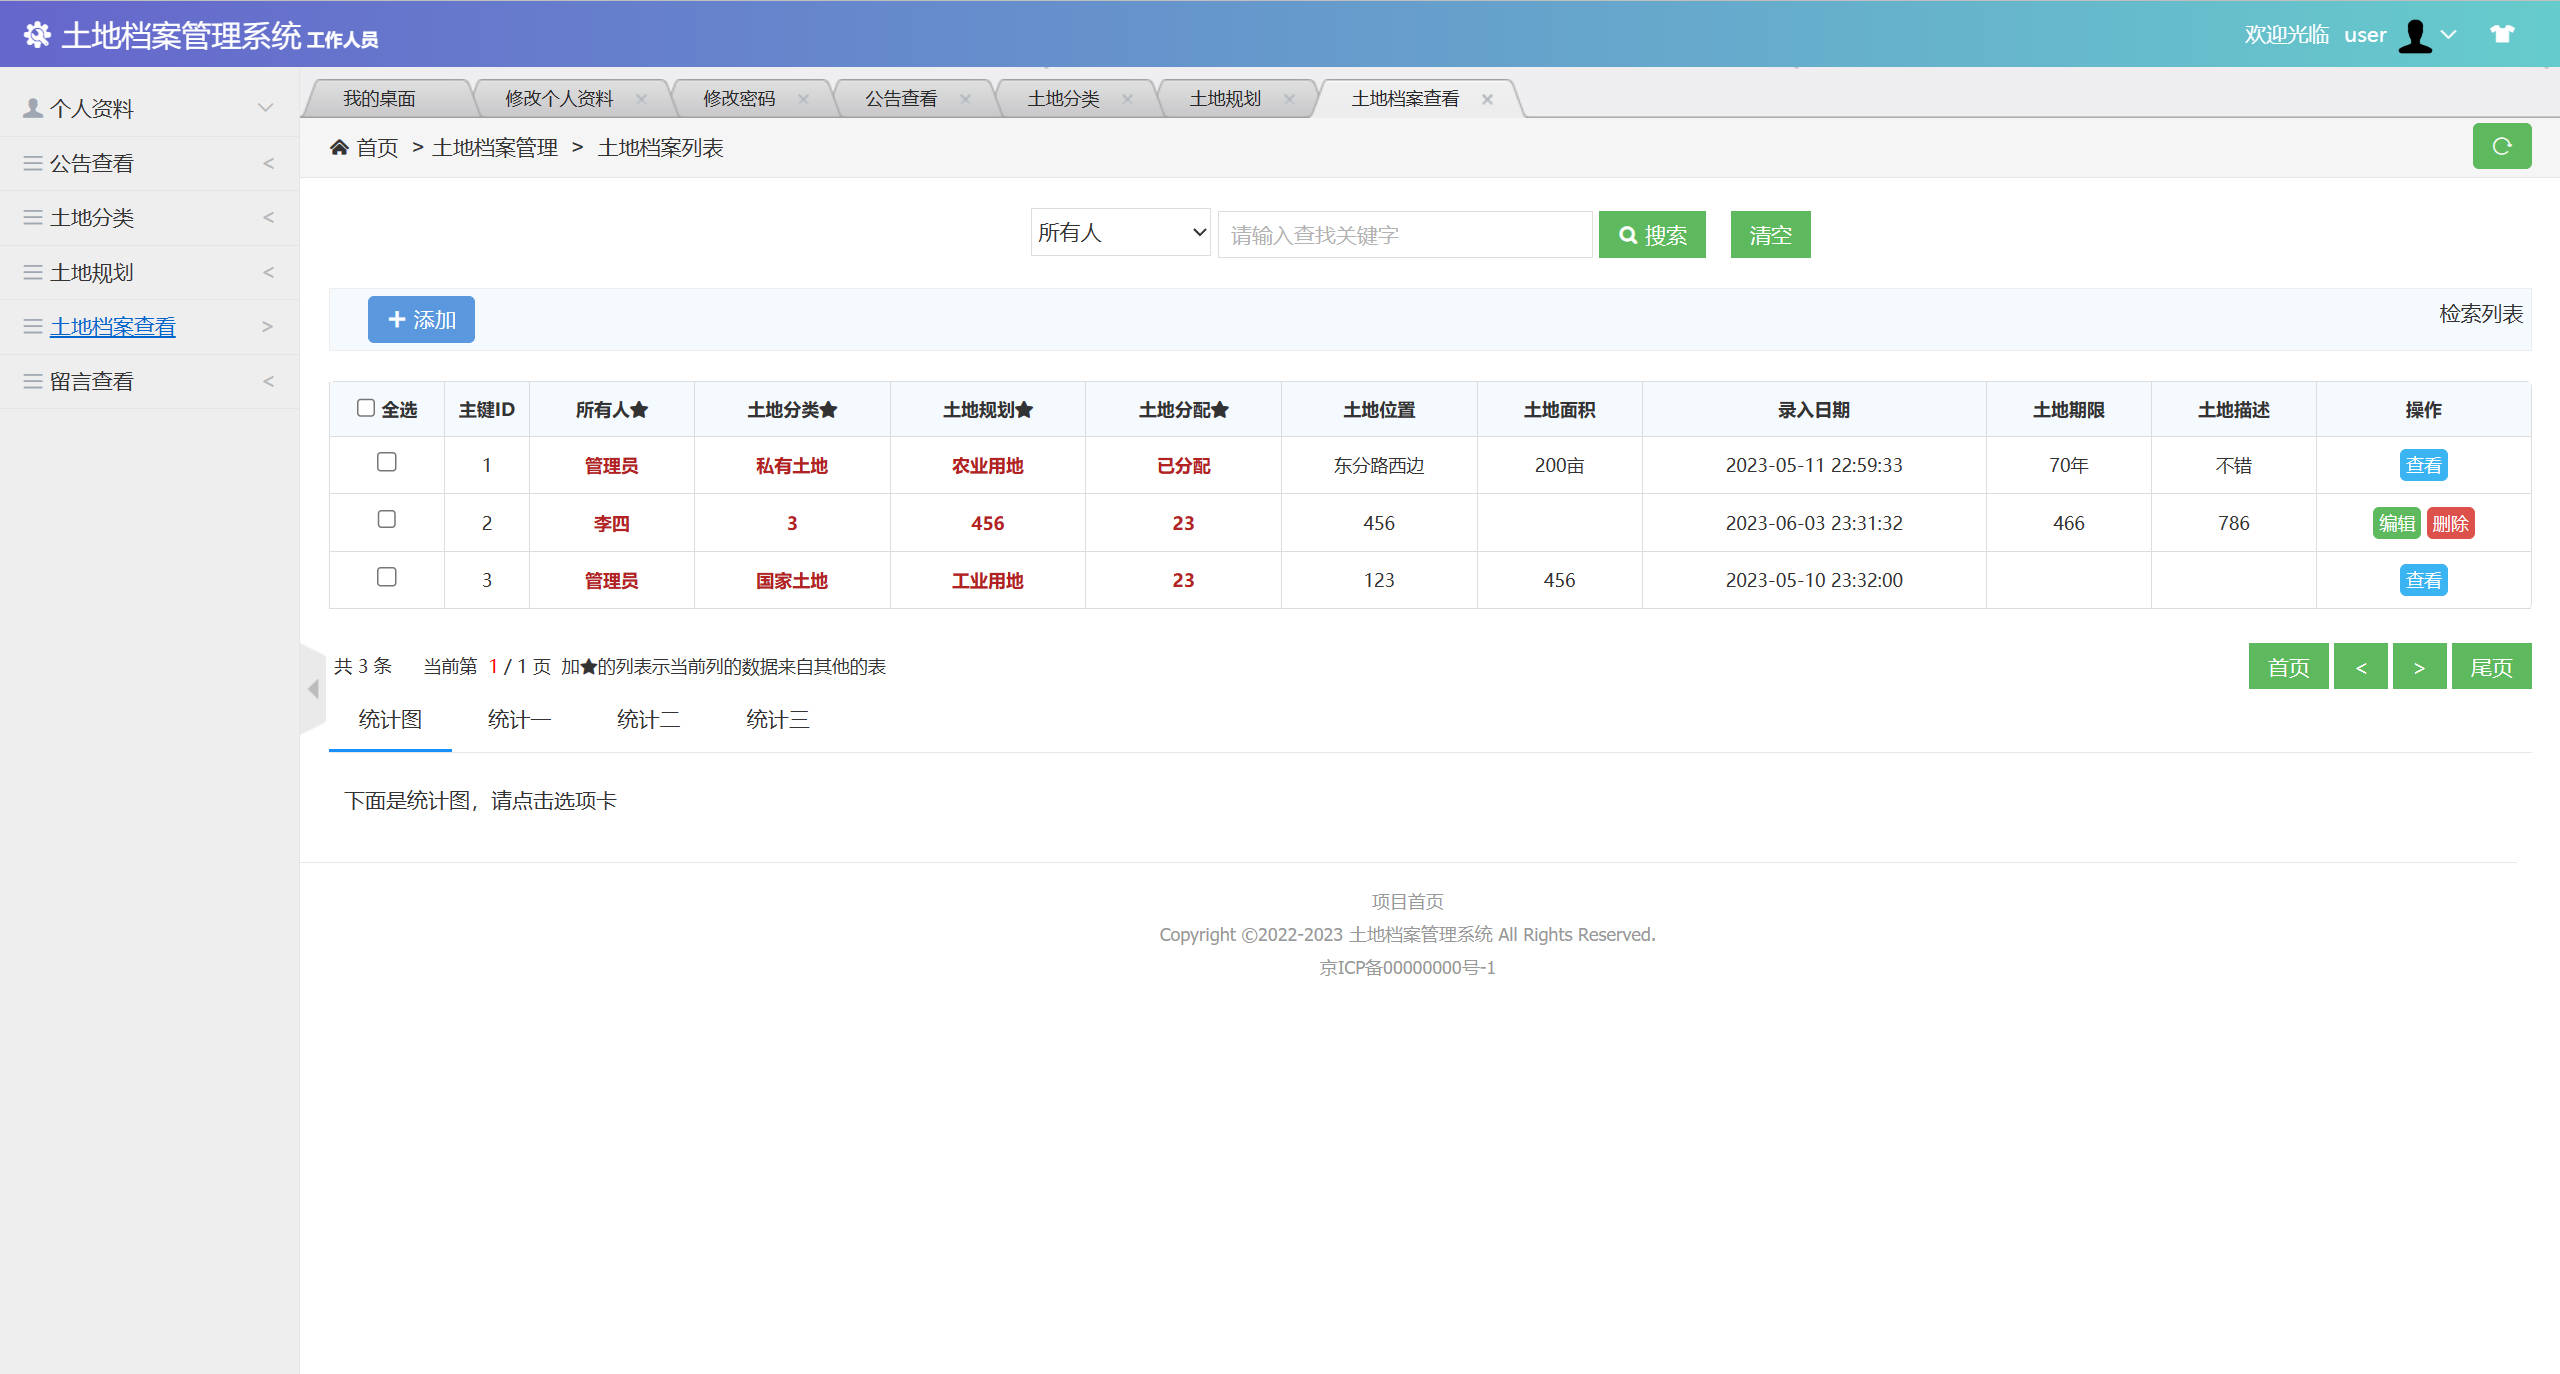The width and height of the screenshot is (2560, 1374).
Task: Select the 个人资料 person icon in sidebar
Action: [x=31, y=107]
